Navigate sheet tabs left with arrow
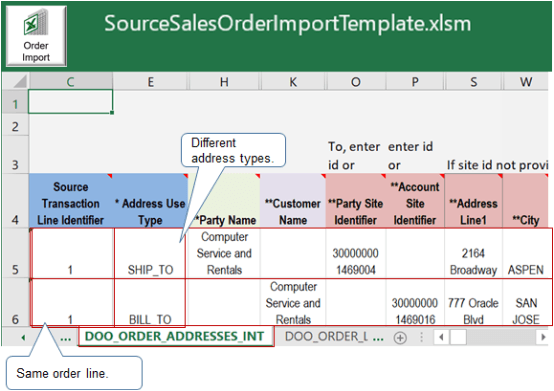Screen dimensions: 554x391 (x=23, y=338)
